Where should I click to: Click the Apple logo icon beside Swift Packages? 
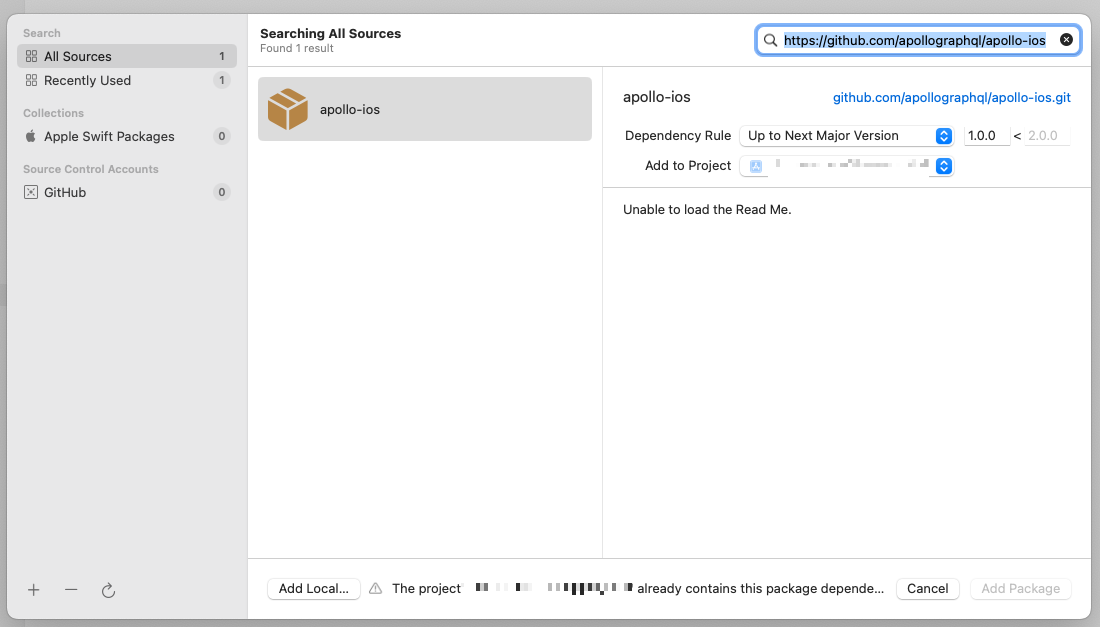point(31,136)
